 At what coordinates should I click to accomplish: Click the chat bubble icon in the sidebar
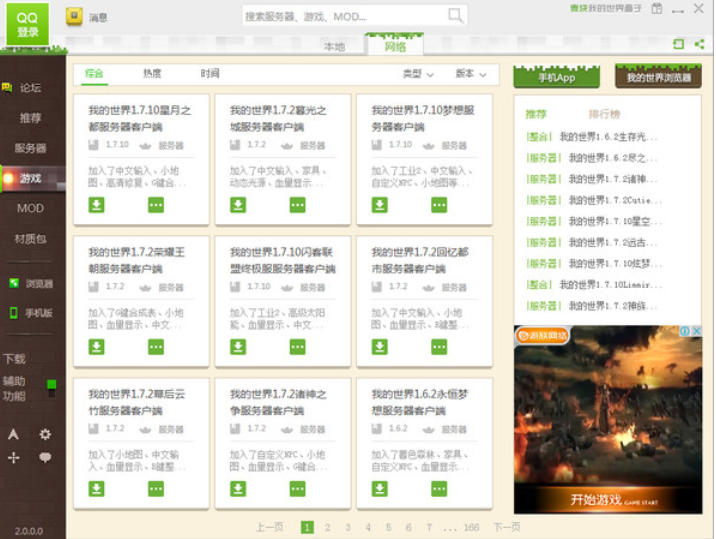pos(45,457)
